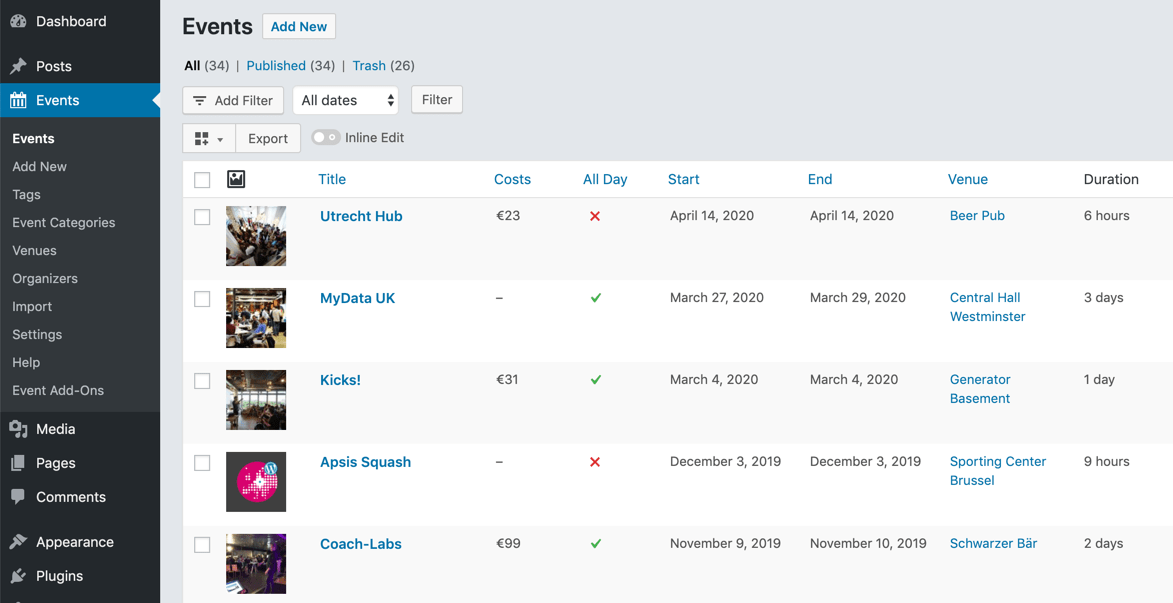This screenshot has height=603, width=1173.
Task: Select all events with the header checkbox
Action: click(202, 179)
